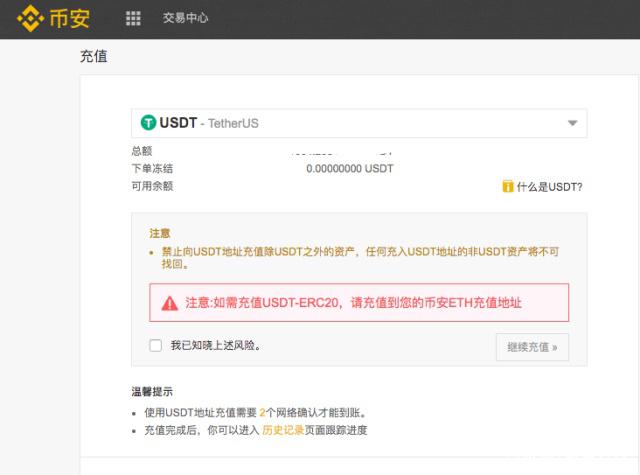Click the 总额 label

tap(142, 151)
